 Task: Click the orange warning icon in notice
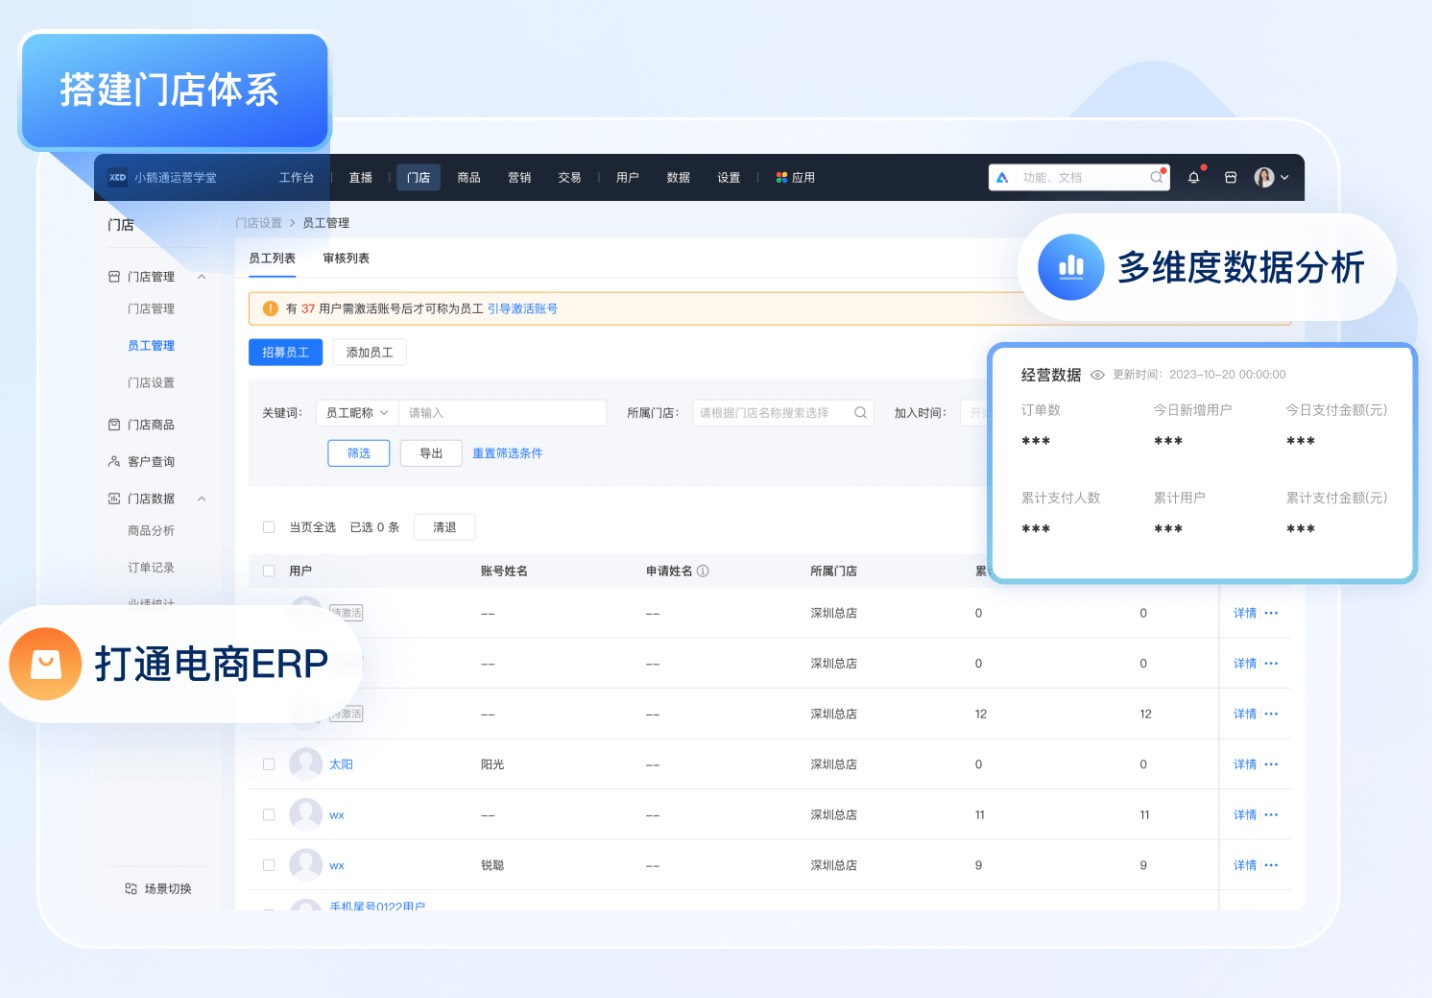[270, 309]
